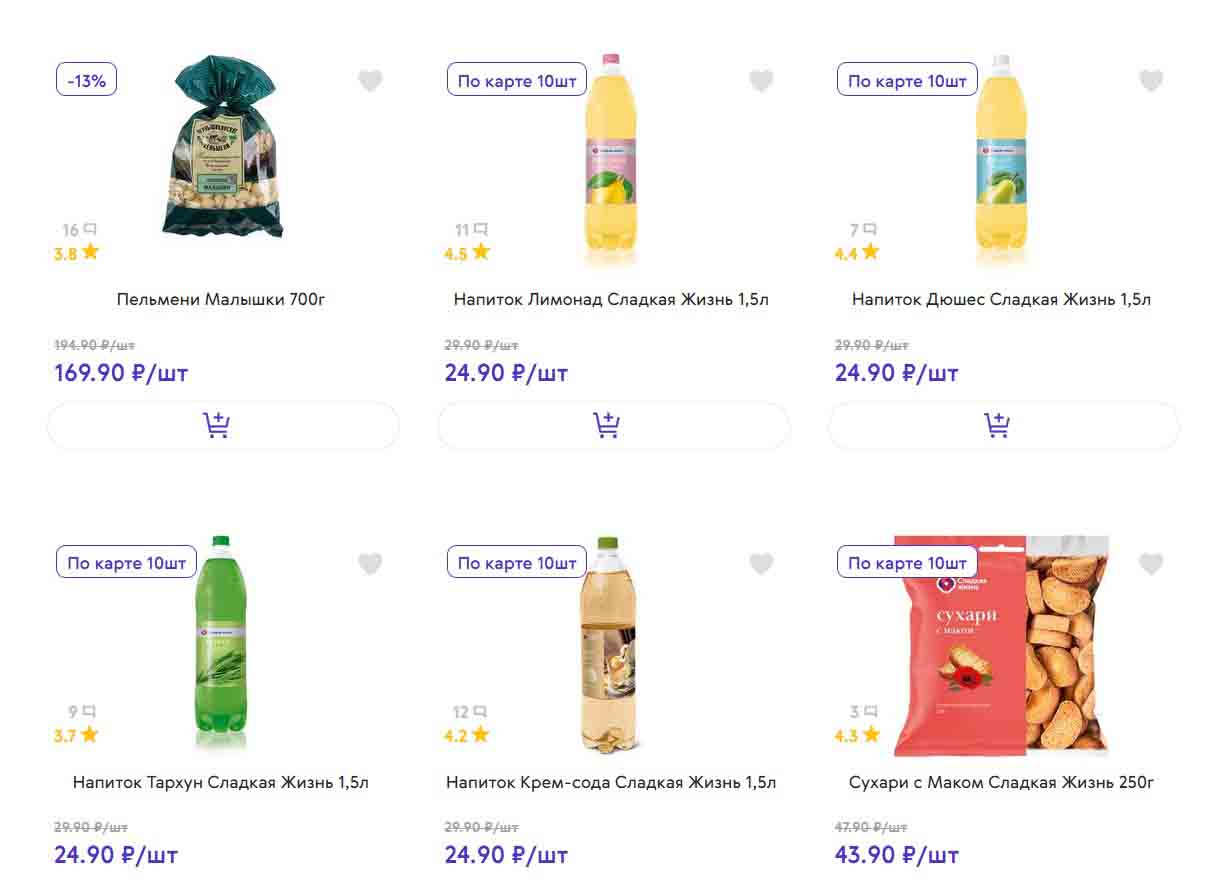The image size is (1206, 882).
Task: Open Пельмени Малышки 700г product title
Action: point(221,300)
